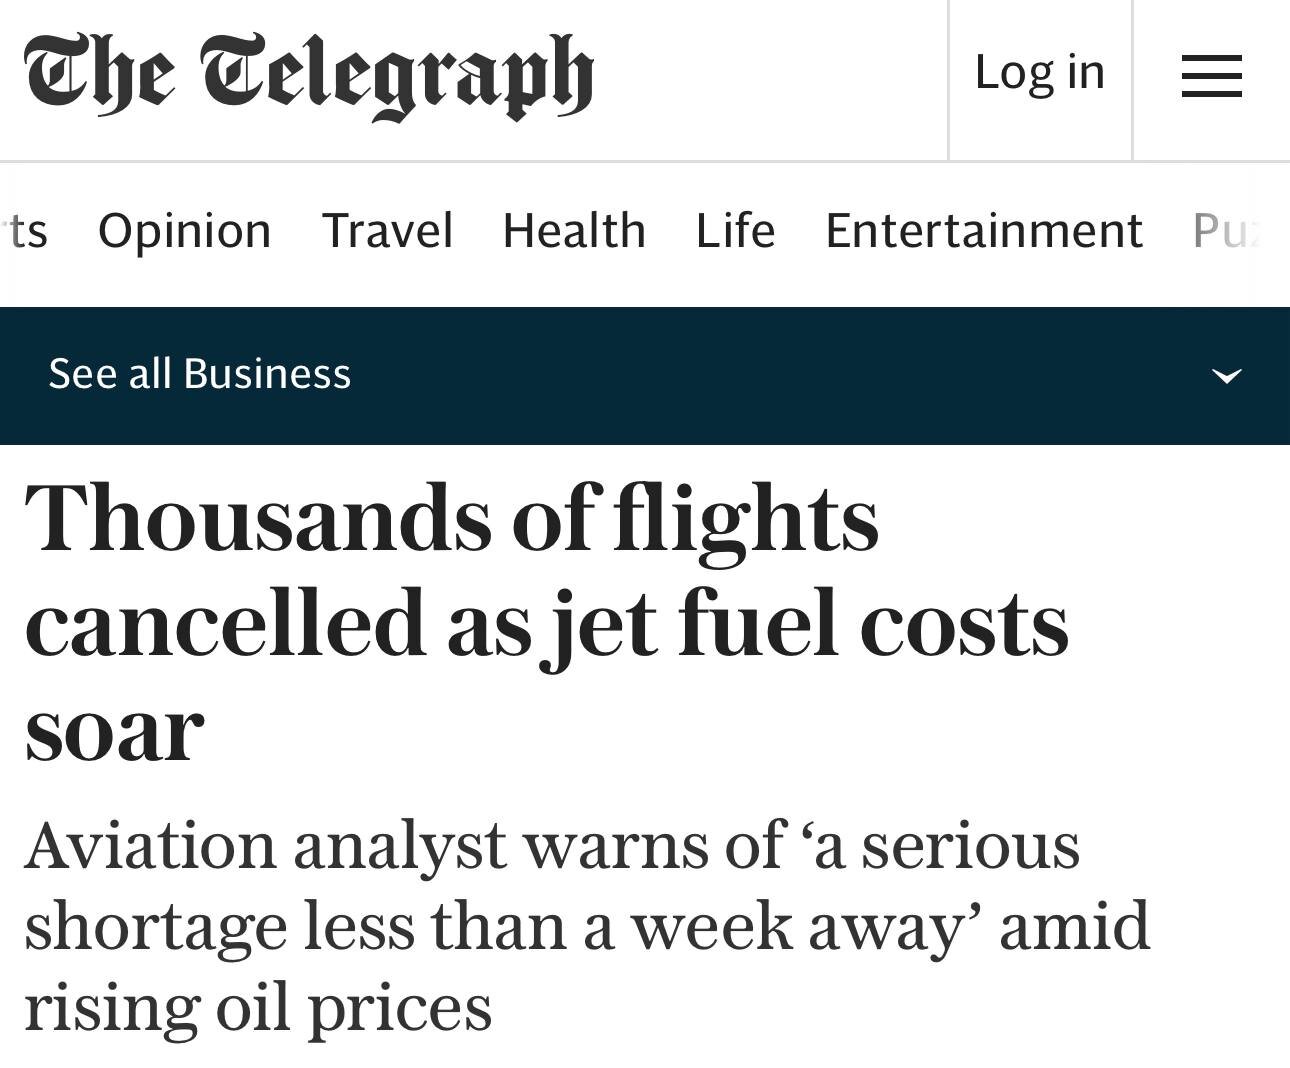The height and width of the screenshot is (1068, 1290).
Task: Open the Life section
Action: coord(735,231)
